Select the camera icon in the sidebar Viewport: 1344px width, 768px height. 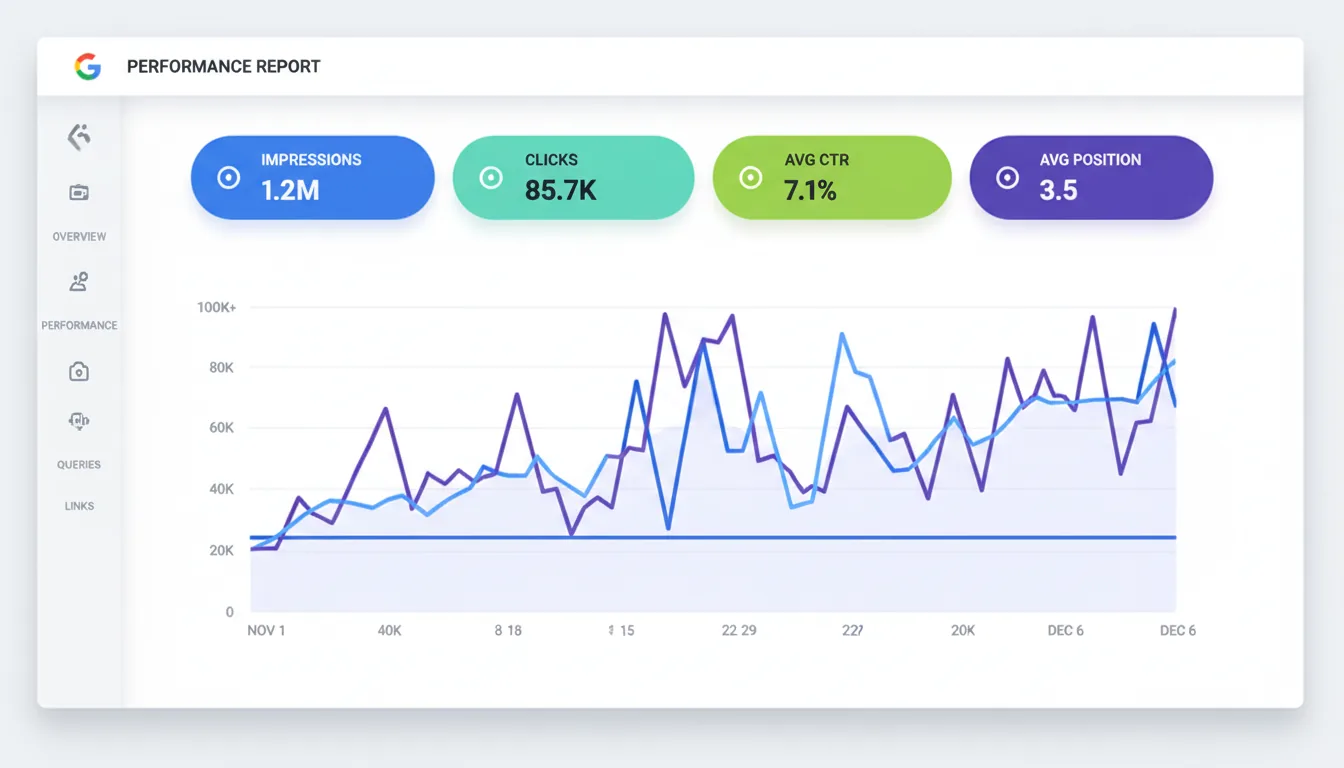[78, 371]
